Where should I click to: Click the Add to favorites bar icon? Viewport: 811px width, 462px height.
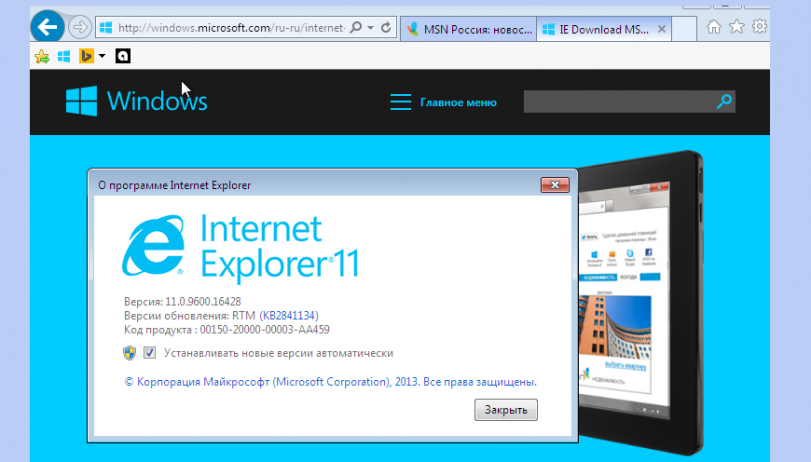tap(41, 56)
